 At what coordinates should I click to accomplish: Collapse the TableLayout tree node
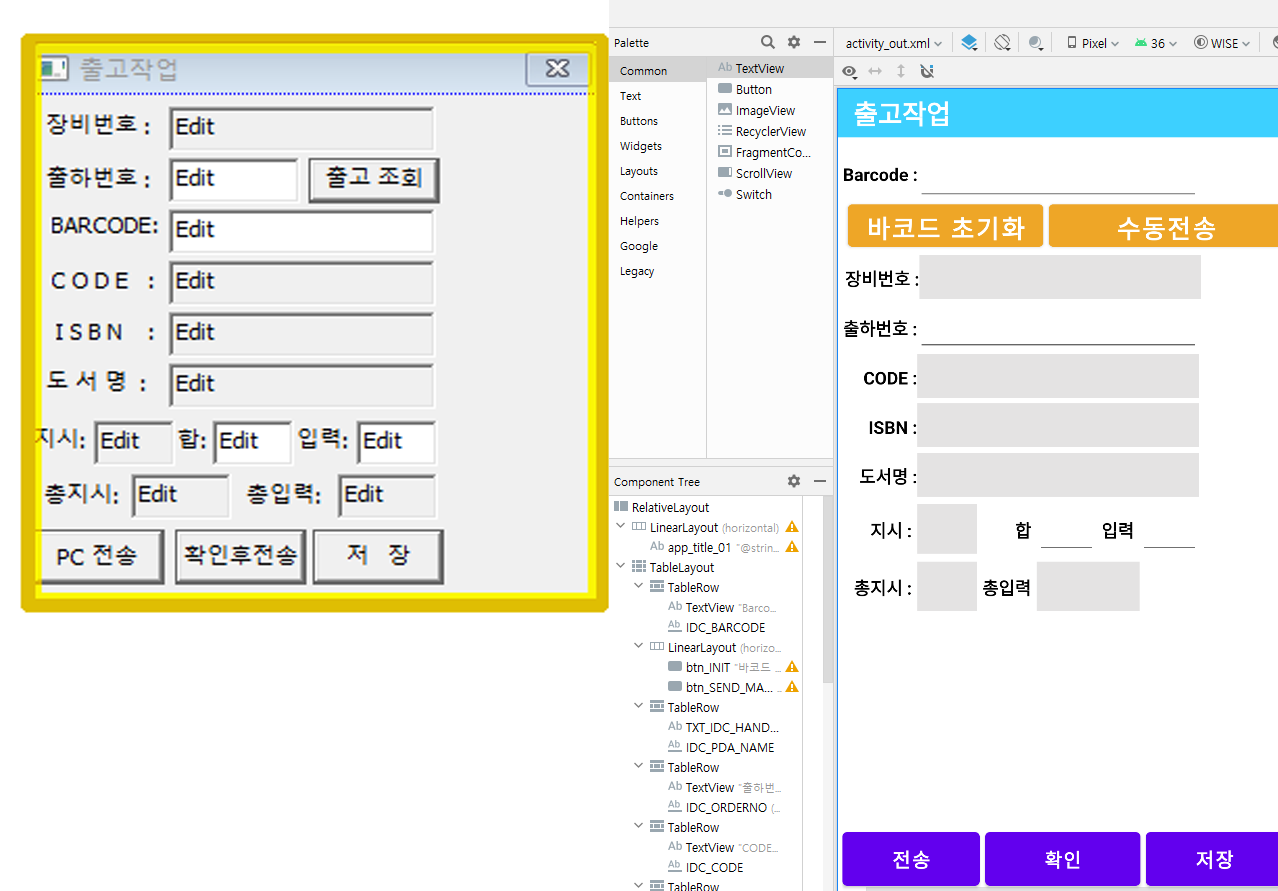pyautogui.click(x=621, y=567)
